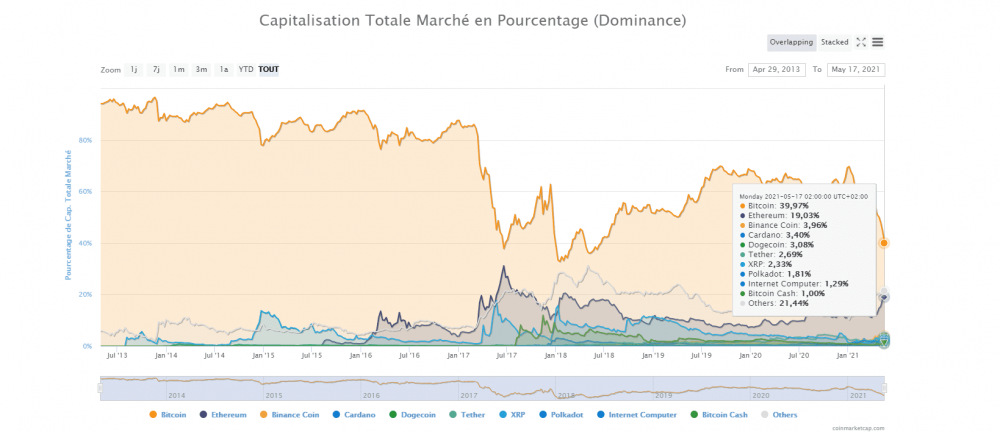Select YTD zoom range
The image size is (1000, 432).
point(246,70)
